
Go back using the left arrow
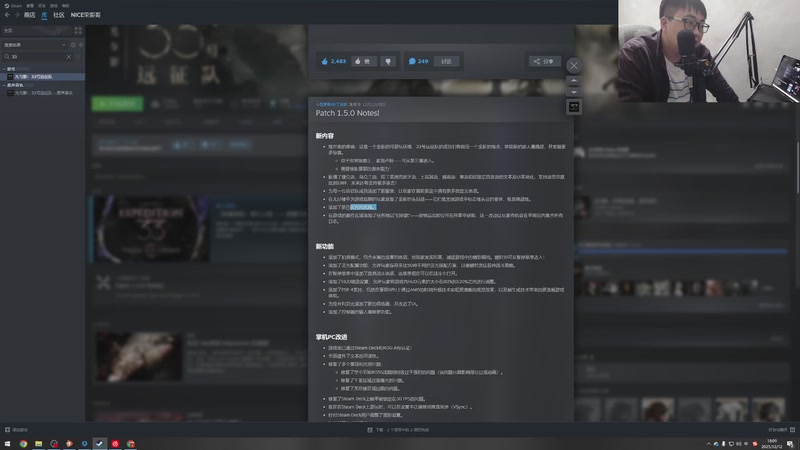pos(7,15)
